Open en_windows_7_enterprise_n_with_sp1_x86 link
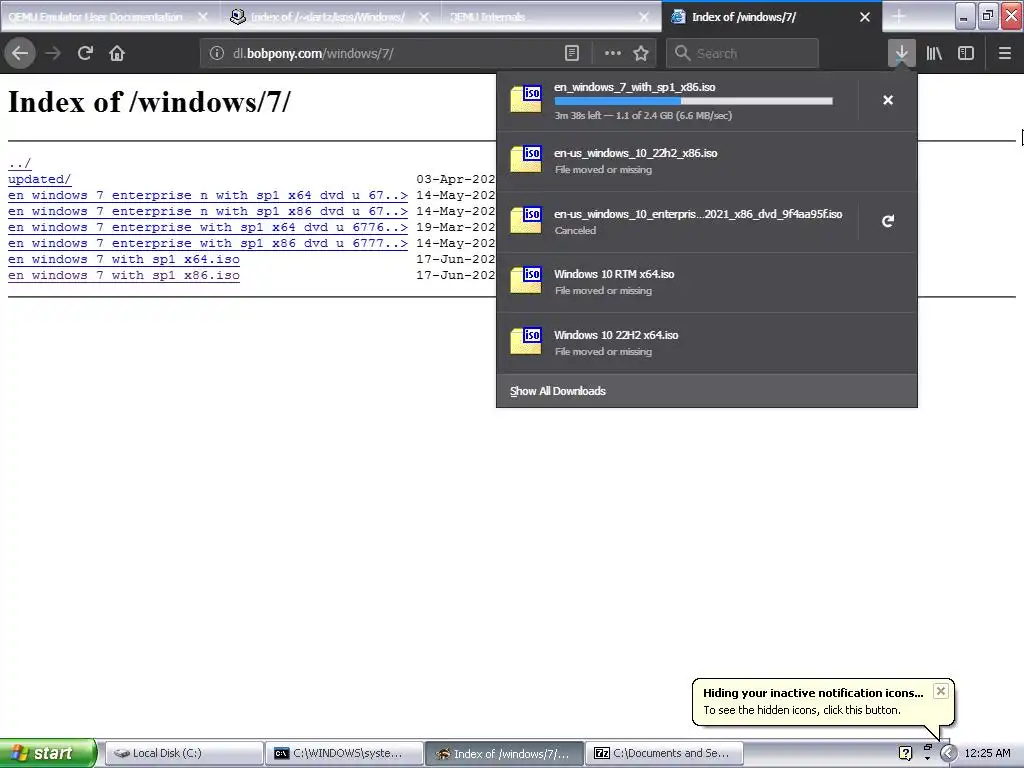The image size is (1024, 768). [208, 211]
